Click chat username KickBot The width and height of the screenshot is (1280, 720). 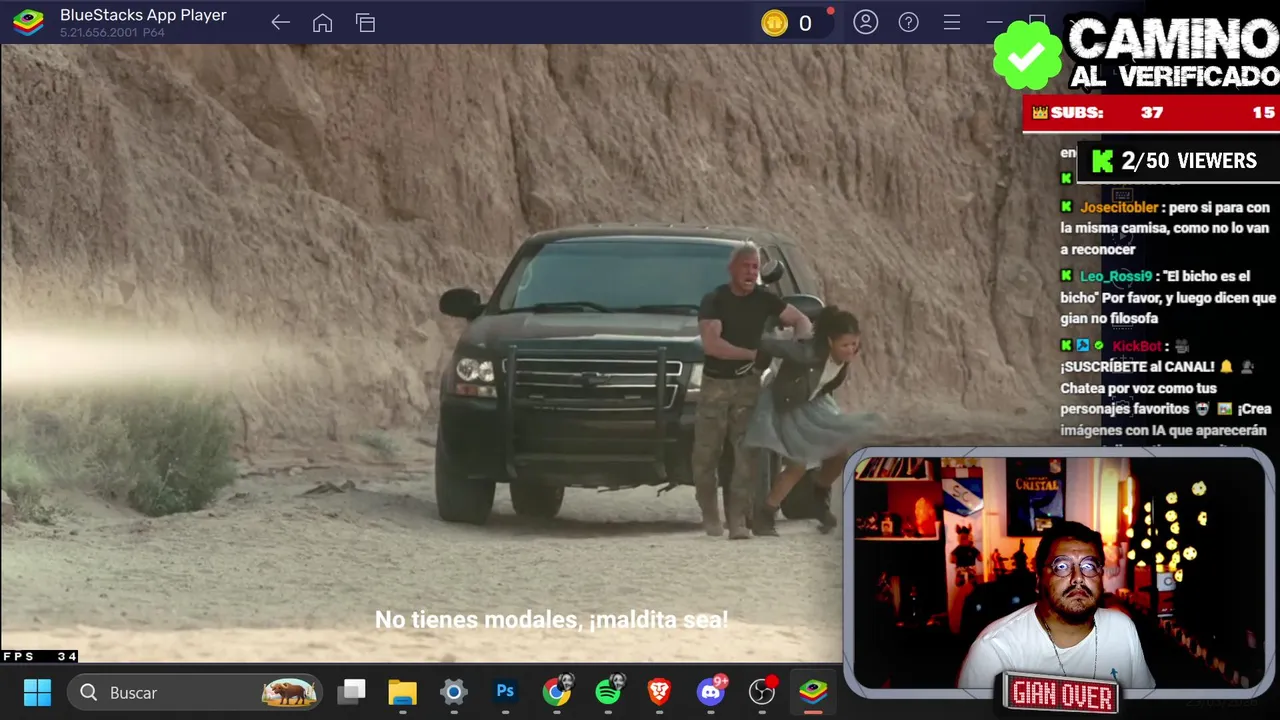point(1137,346)
